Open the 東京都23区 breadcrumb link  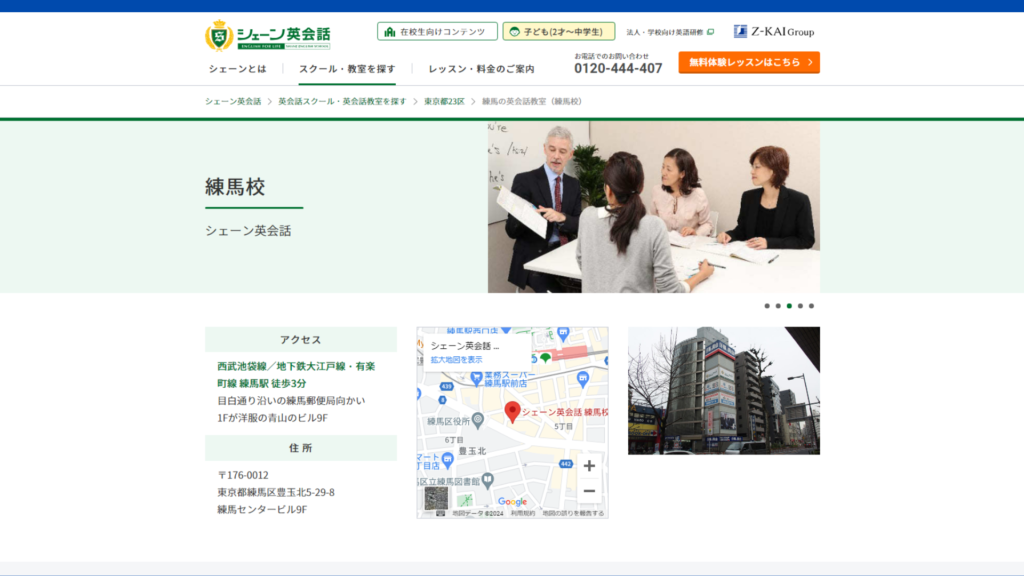[x=444, y=101]
